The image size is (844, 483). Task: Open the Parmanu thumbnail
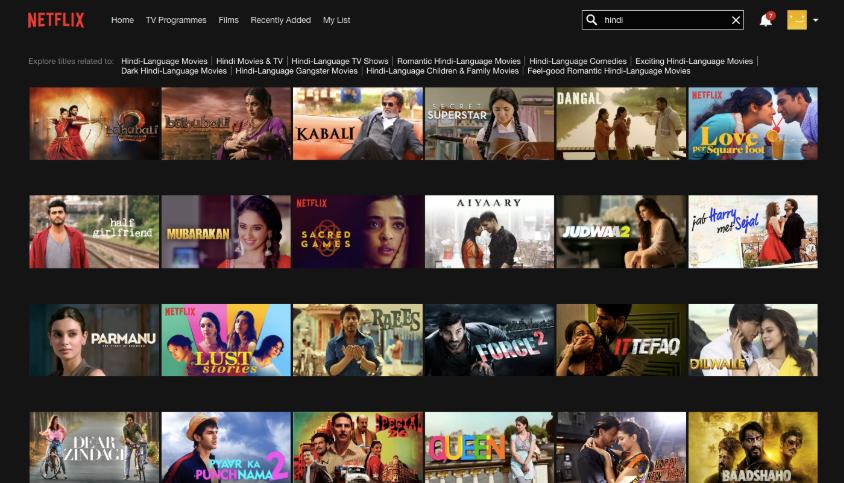click(94, 340)
